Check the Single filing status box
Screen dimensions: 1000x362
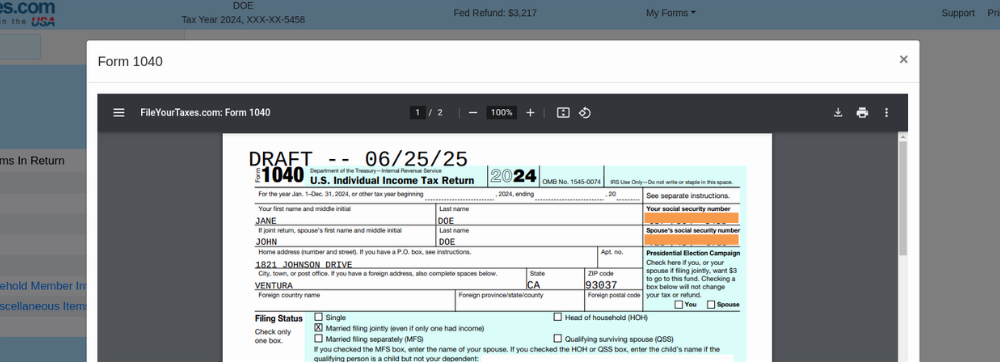point(318,317)
